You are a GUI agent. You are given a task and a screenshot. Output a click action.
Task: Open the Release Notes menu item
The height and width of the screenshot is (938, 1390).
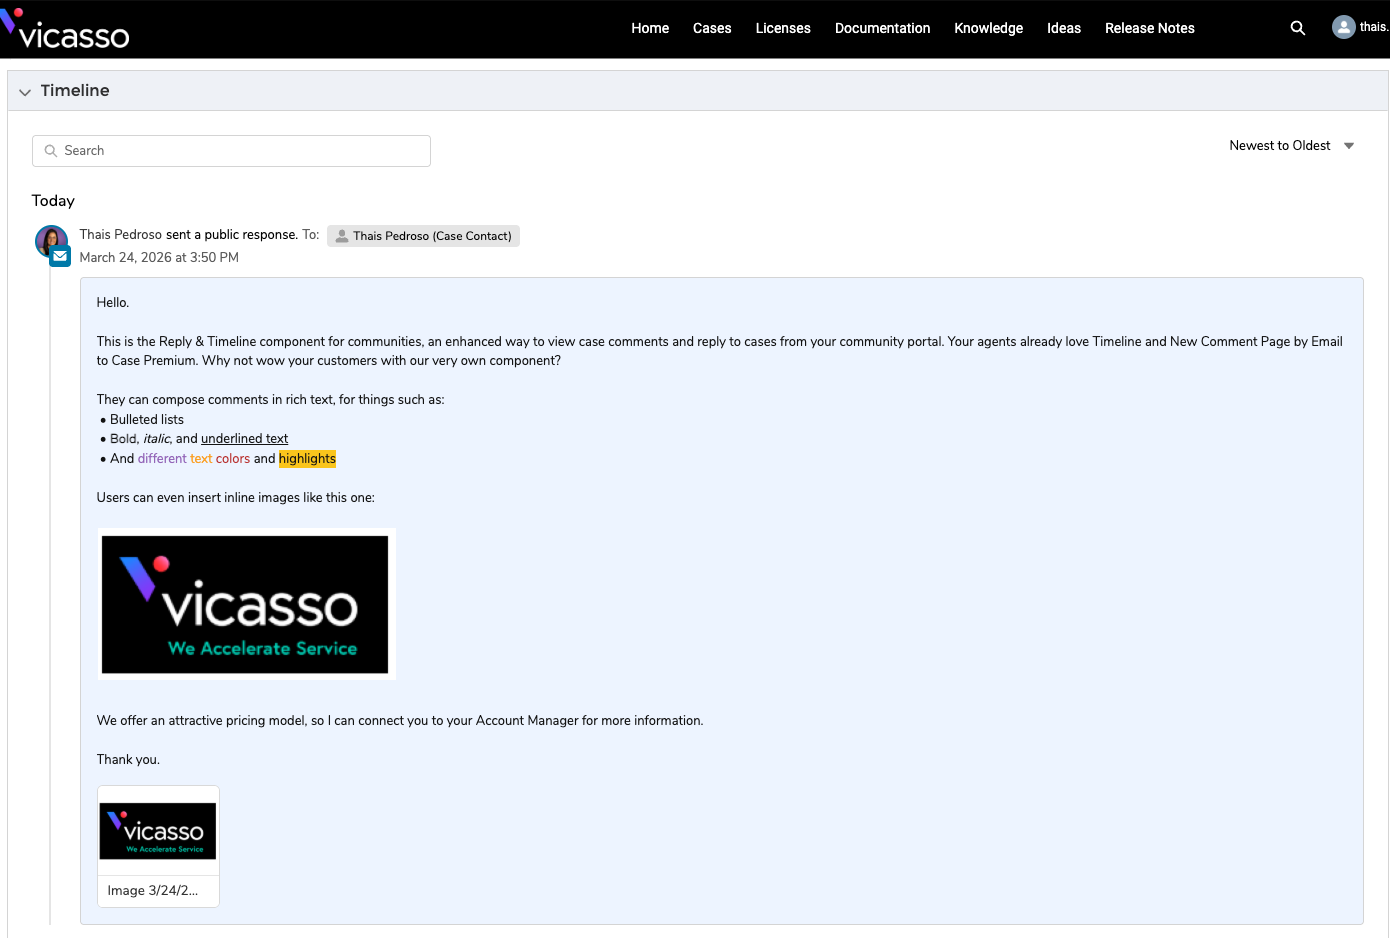click(x=1150, y=28)
